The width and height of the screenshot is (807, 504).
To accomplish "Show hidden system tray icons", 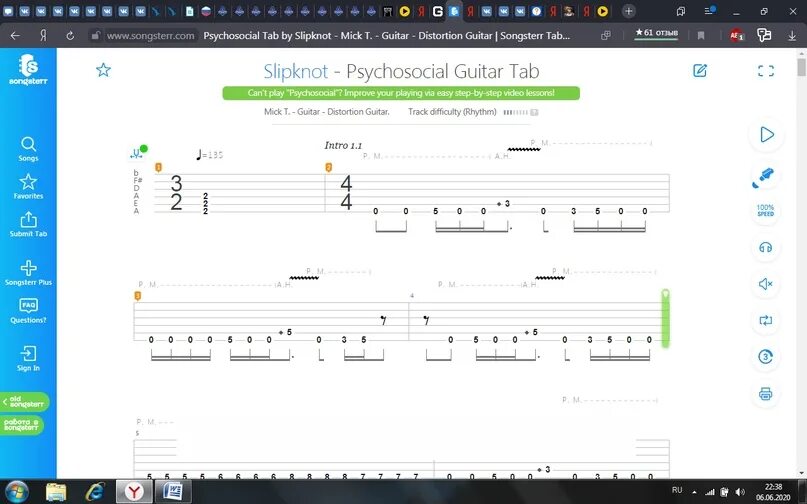I will tap(694, 492).
